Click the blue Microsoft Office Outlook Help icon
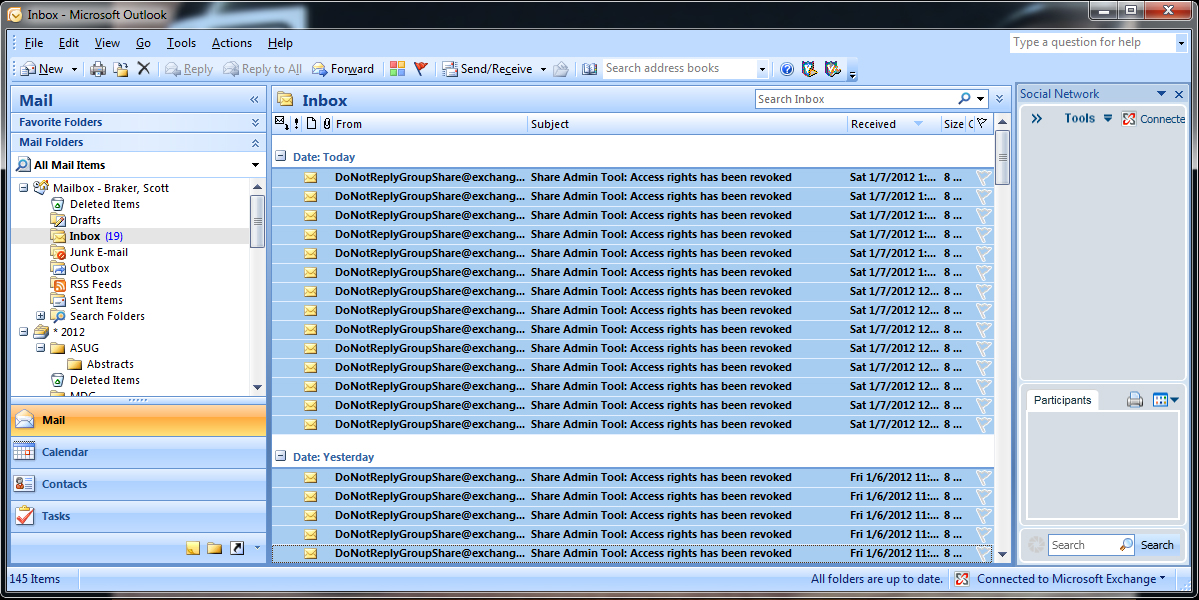 point(787,69)
